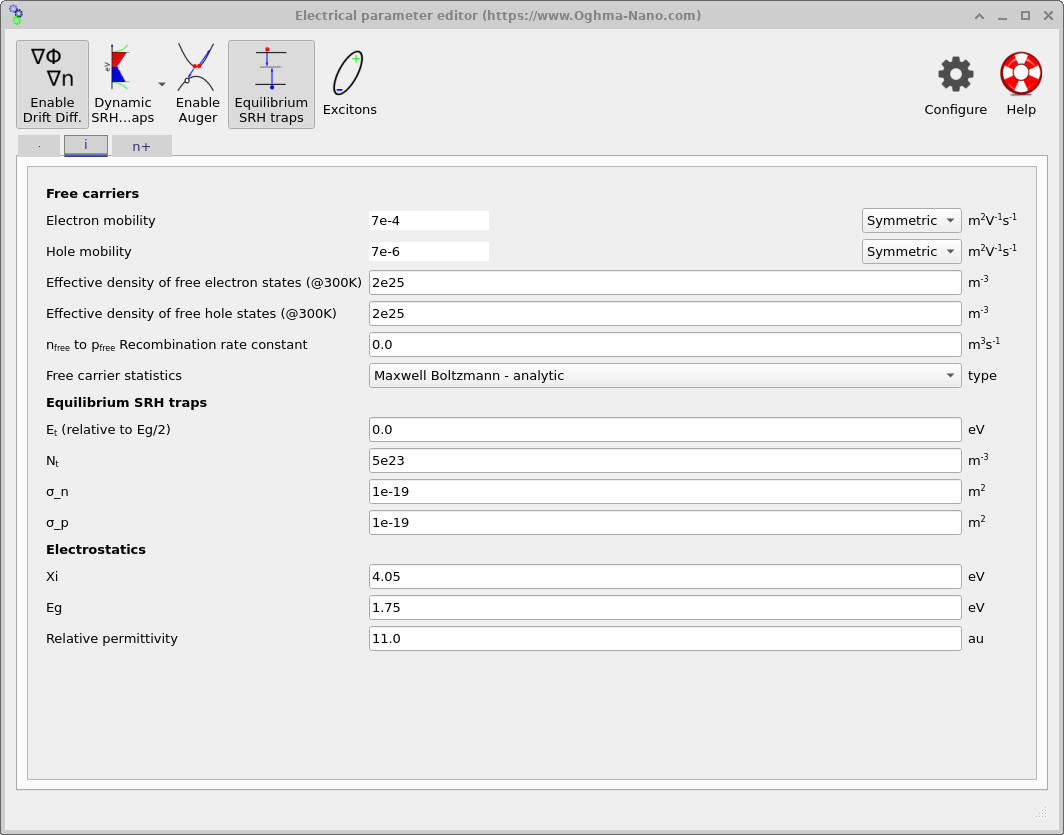The width and height of the screenshot is (1064, 835).
Task: Switch to the n+ layer tab
Action: pyautogui.click(x=141, y=145)
